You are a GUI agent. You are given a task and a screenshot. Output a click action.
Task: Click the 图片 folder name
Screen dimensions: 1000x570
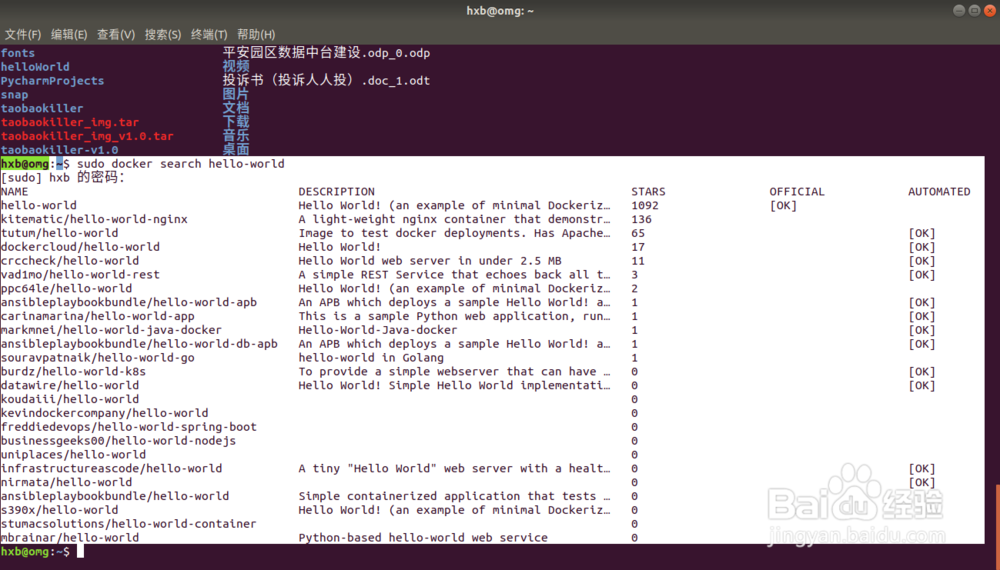point(236,94)
